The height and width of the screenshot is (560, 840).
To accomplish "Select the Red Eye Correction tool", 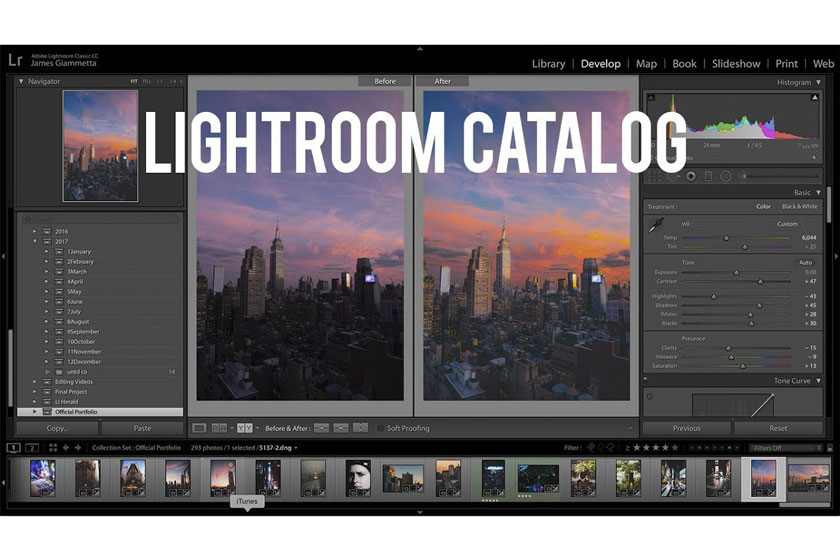I will (691, 176).
